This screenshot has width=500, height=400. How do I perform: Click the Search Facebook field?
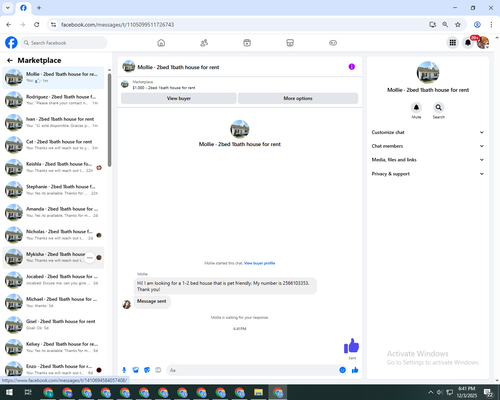pyautogui.click(x=64, y=43)
